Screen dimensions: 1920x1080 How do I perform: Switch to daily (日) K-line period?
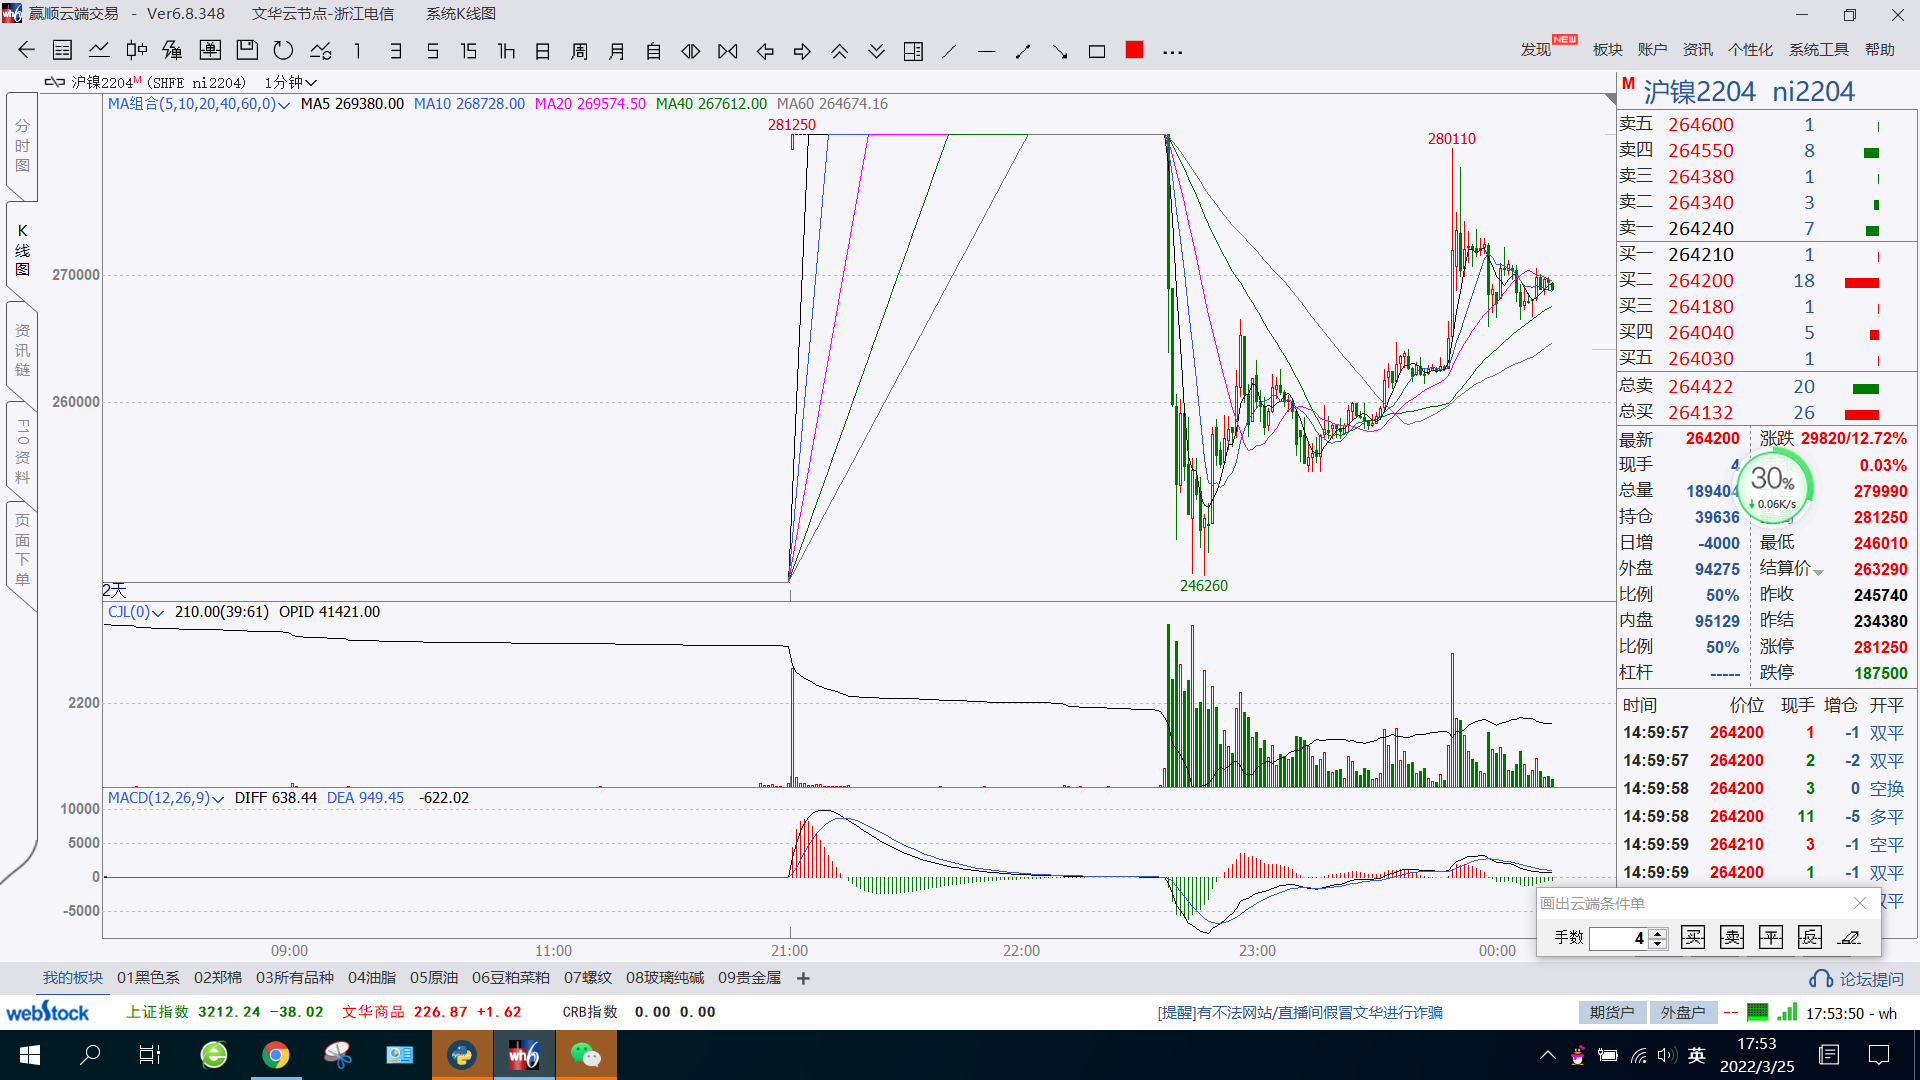tap(543, 51)
